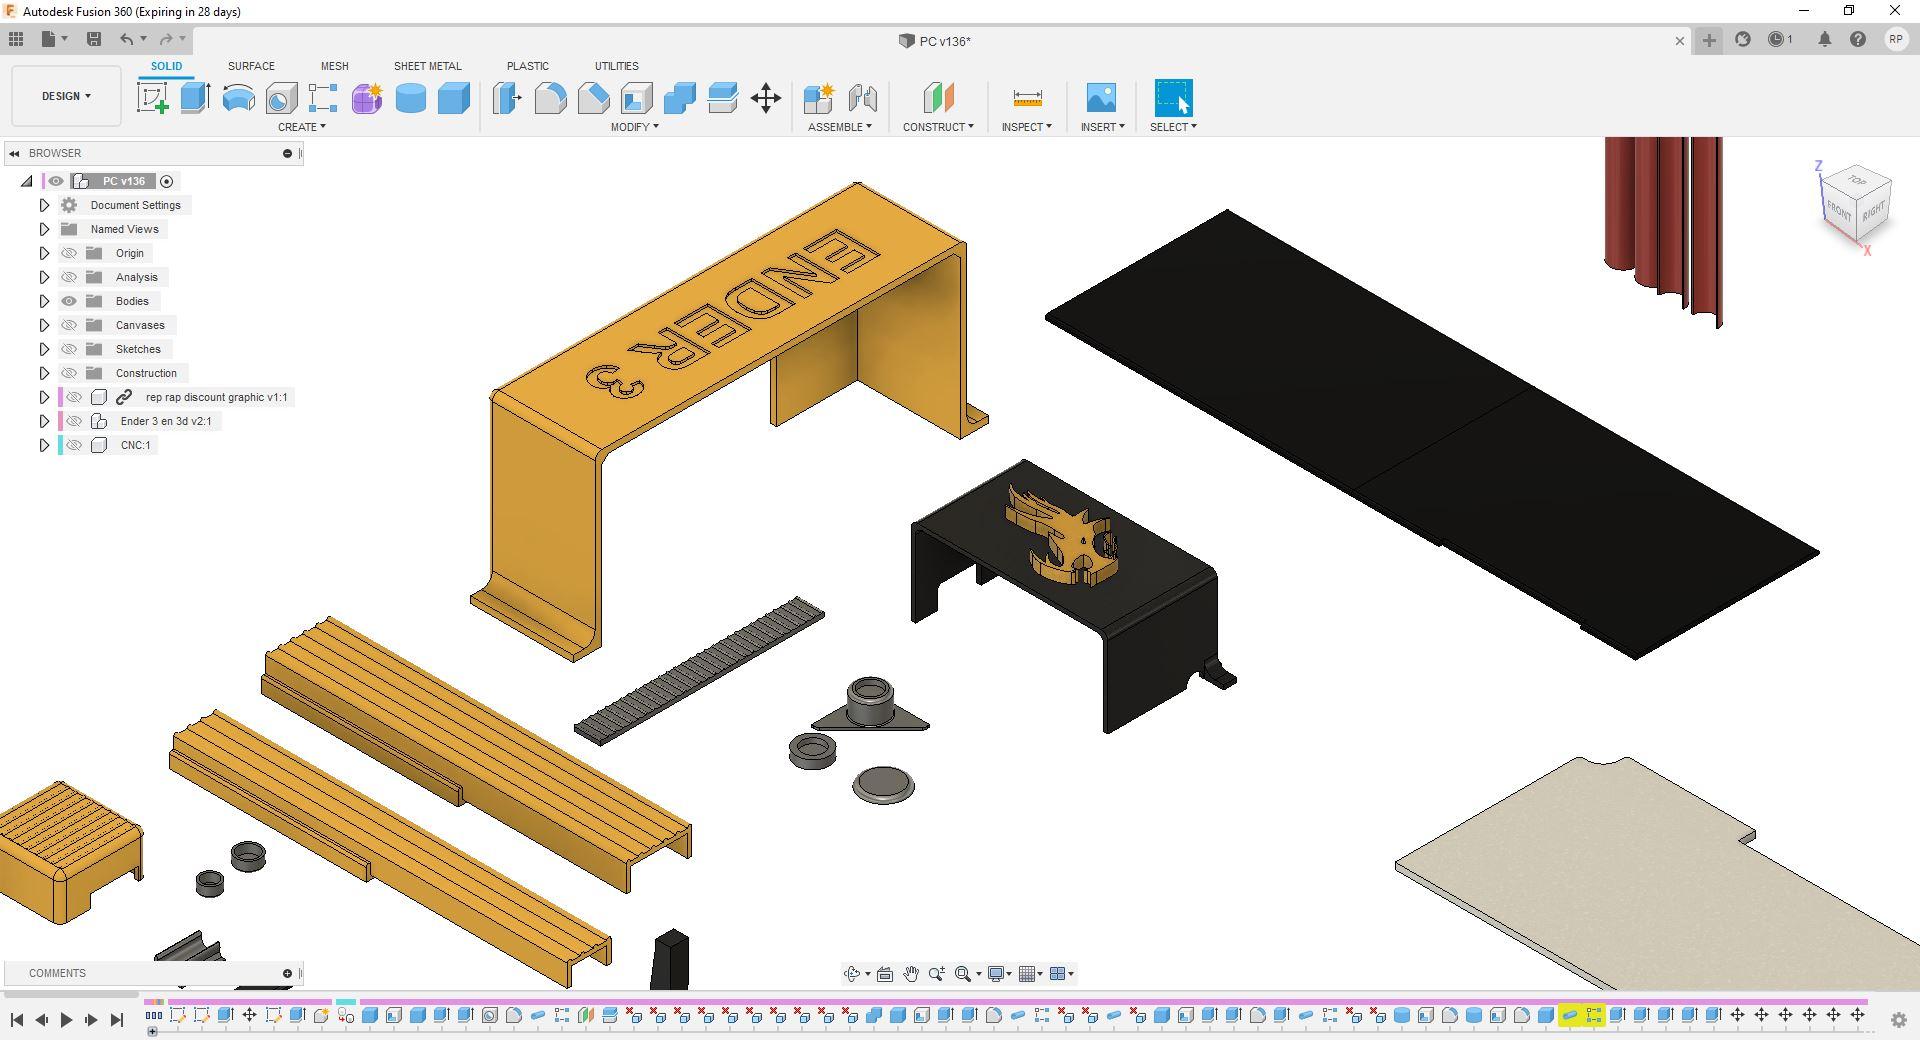Open the Rectangular Pattern tool
This screenshot has height=1040, width=1920.
pos(323,98)
